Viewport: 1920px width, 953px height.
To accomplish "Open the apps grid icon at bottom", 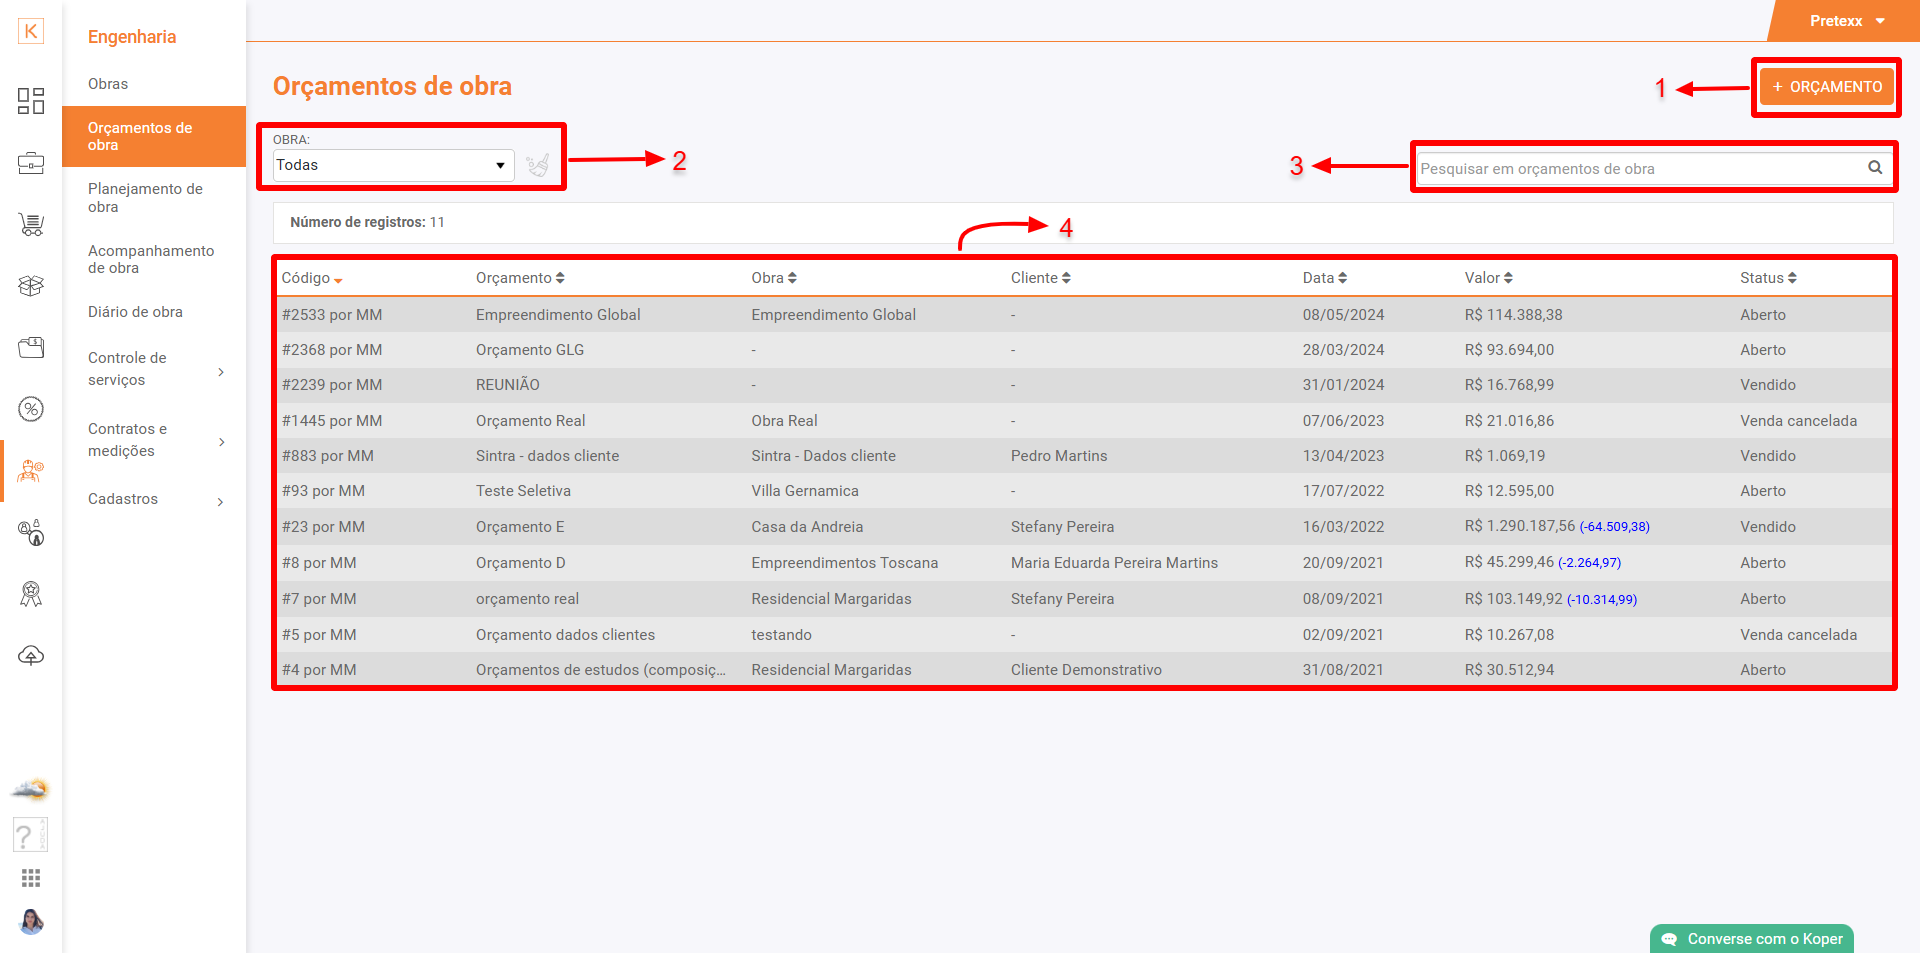I will (31, 878).
